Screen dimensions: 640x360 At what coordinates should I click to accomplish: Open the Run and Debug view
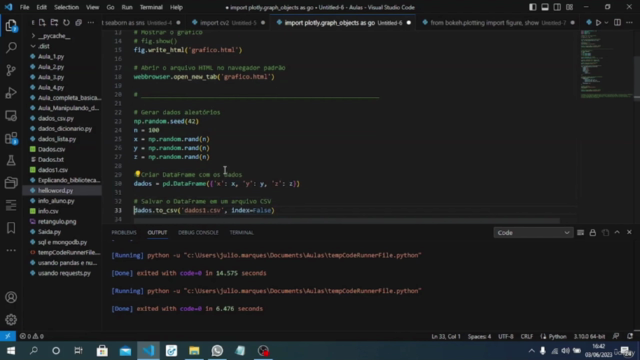coord(11,93)
